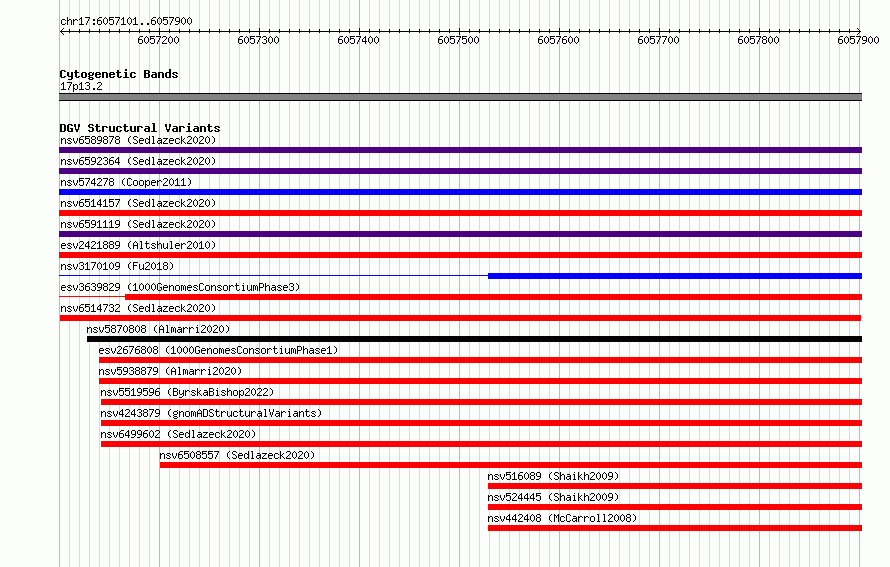
Task: Select the esv2421889 (Altshuler2010) label
Action: [x=138, y=245]
